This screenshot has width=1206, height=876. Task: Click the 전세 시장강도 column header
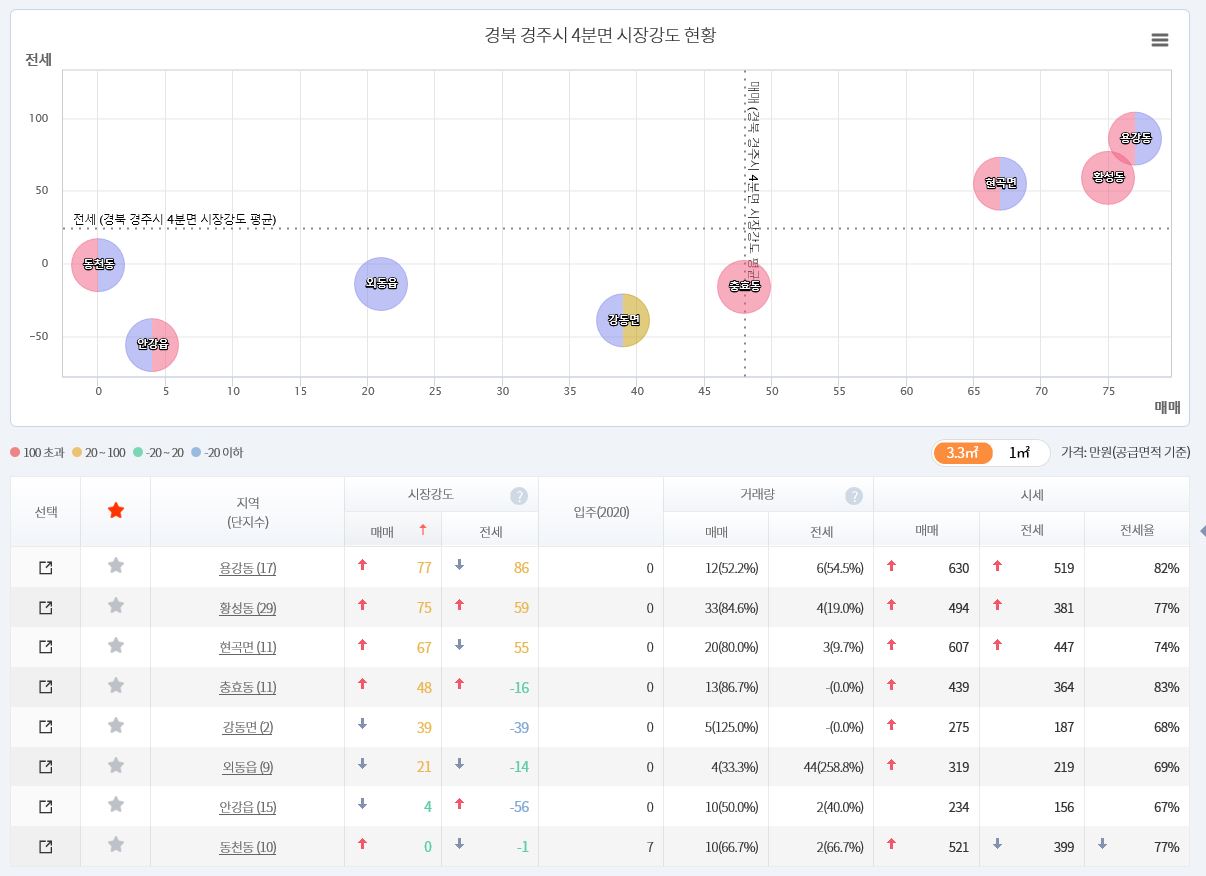point(490,530)
